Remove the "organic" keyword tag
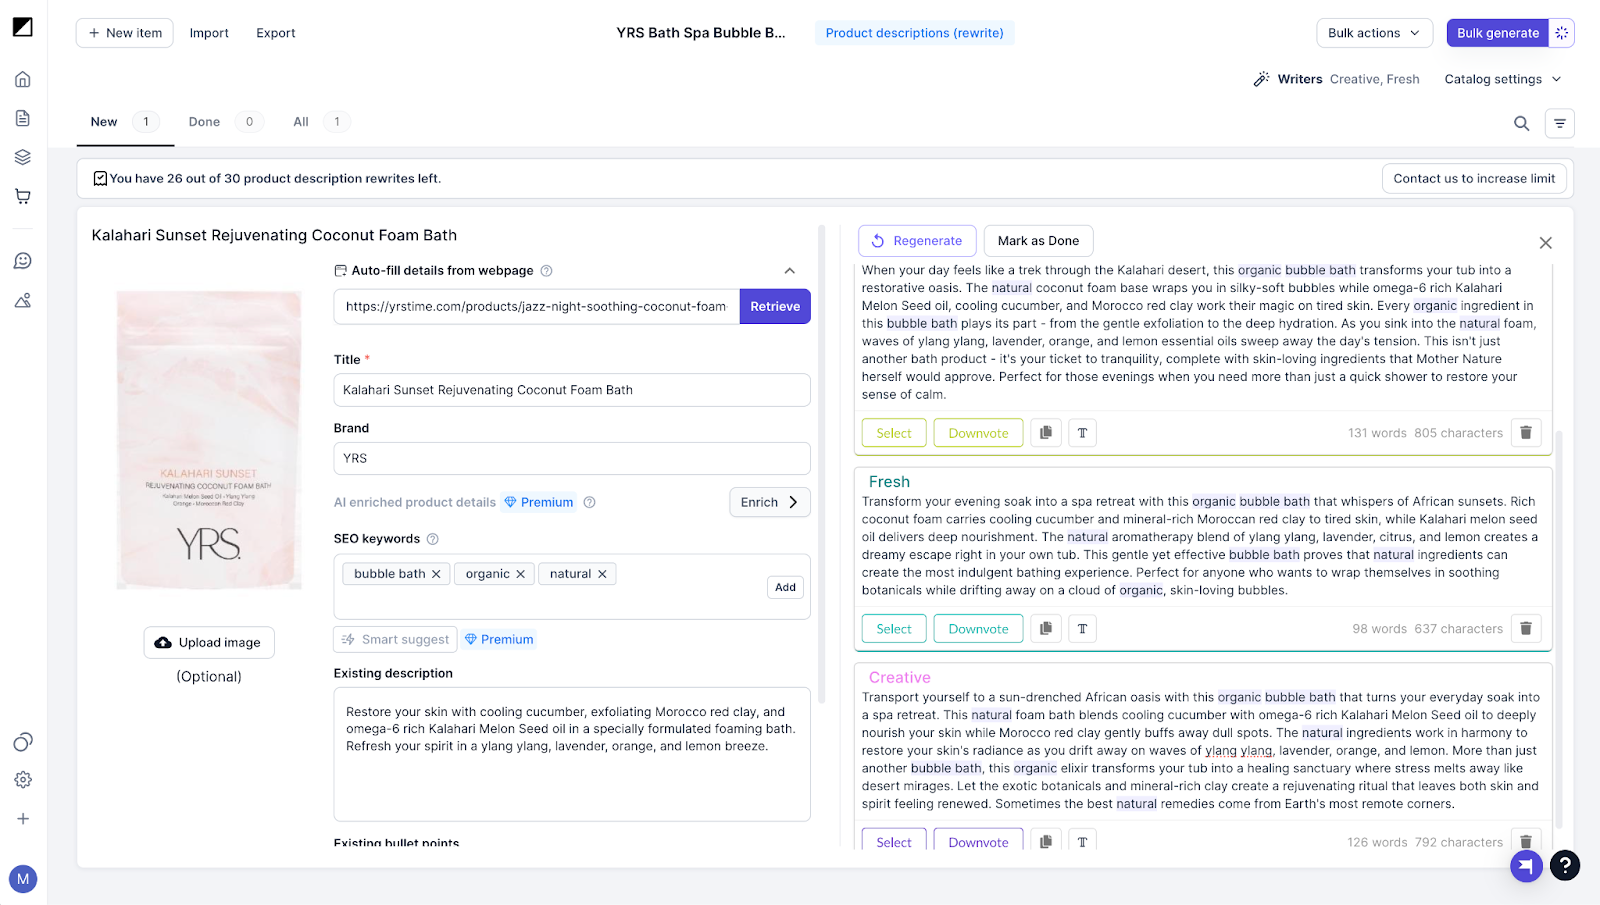Screen dimensions: 1600x905 [x=520, y=574]
